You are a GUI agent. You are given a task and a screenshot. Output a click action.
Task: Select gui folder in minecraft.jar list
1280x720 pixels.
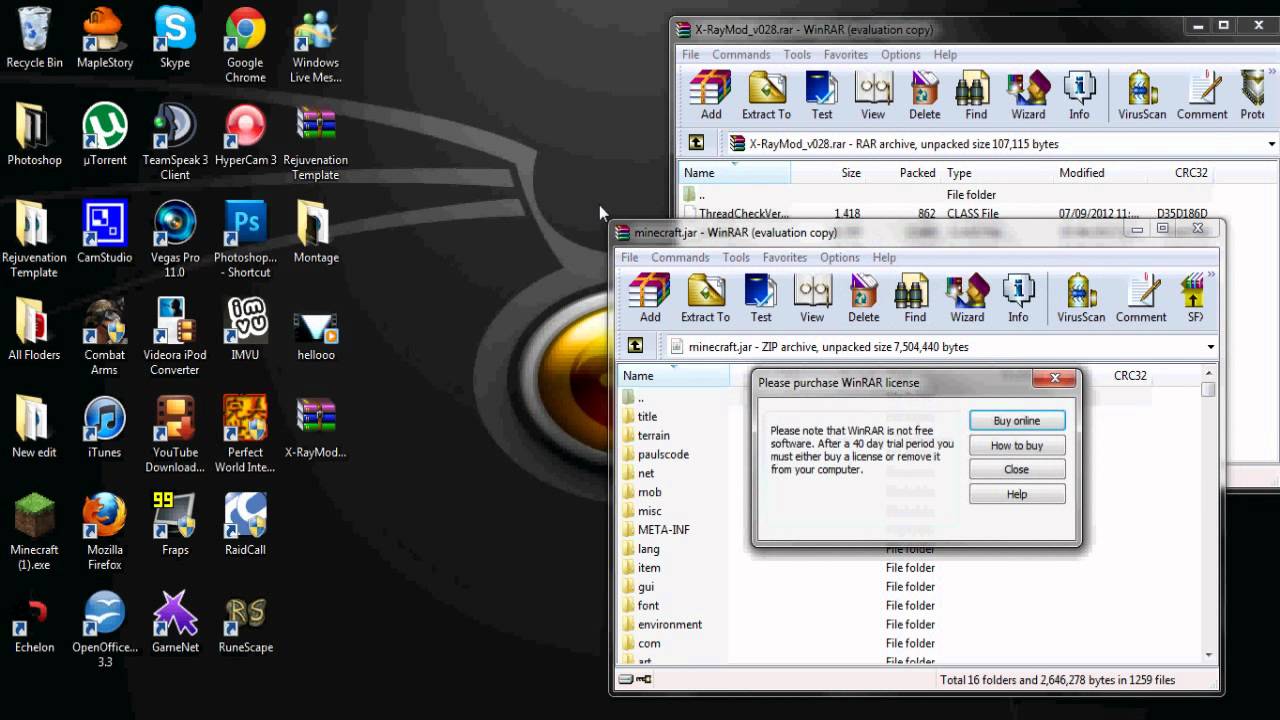(638, 587)
